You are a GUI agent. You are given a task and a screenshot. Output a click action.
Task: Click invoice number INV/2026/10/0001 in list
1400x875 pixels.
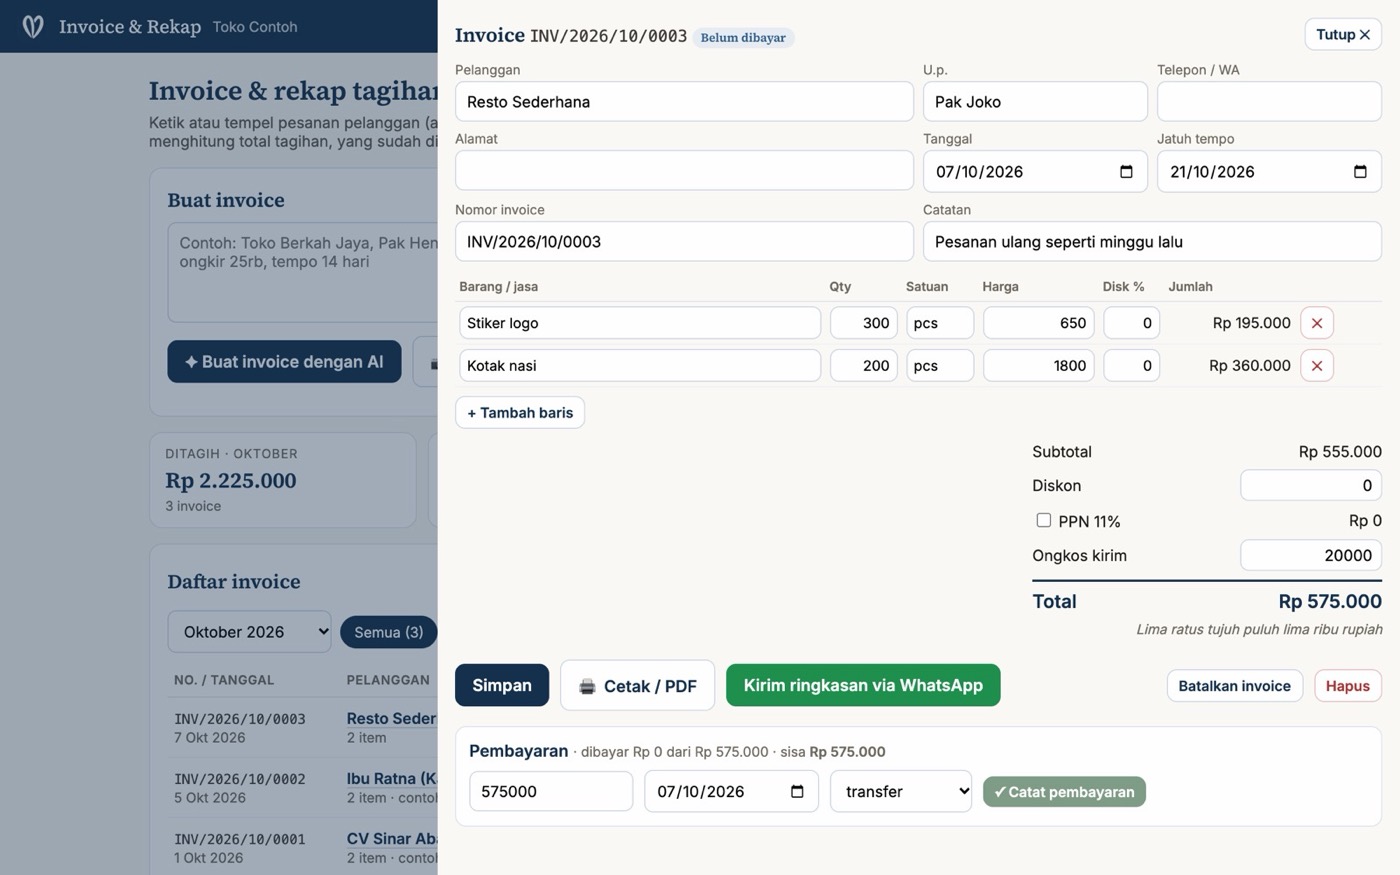pyautogui.click(x=240, y=839)
